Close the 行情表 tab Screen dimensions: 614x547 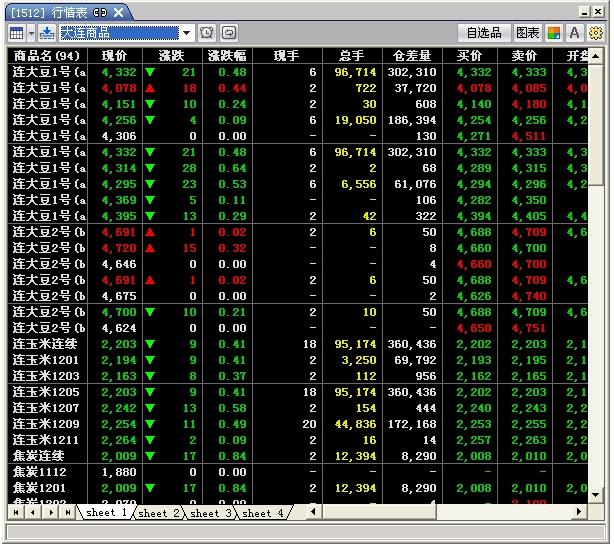[x=118, y=12]
